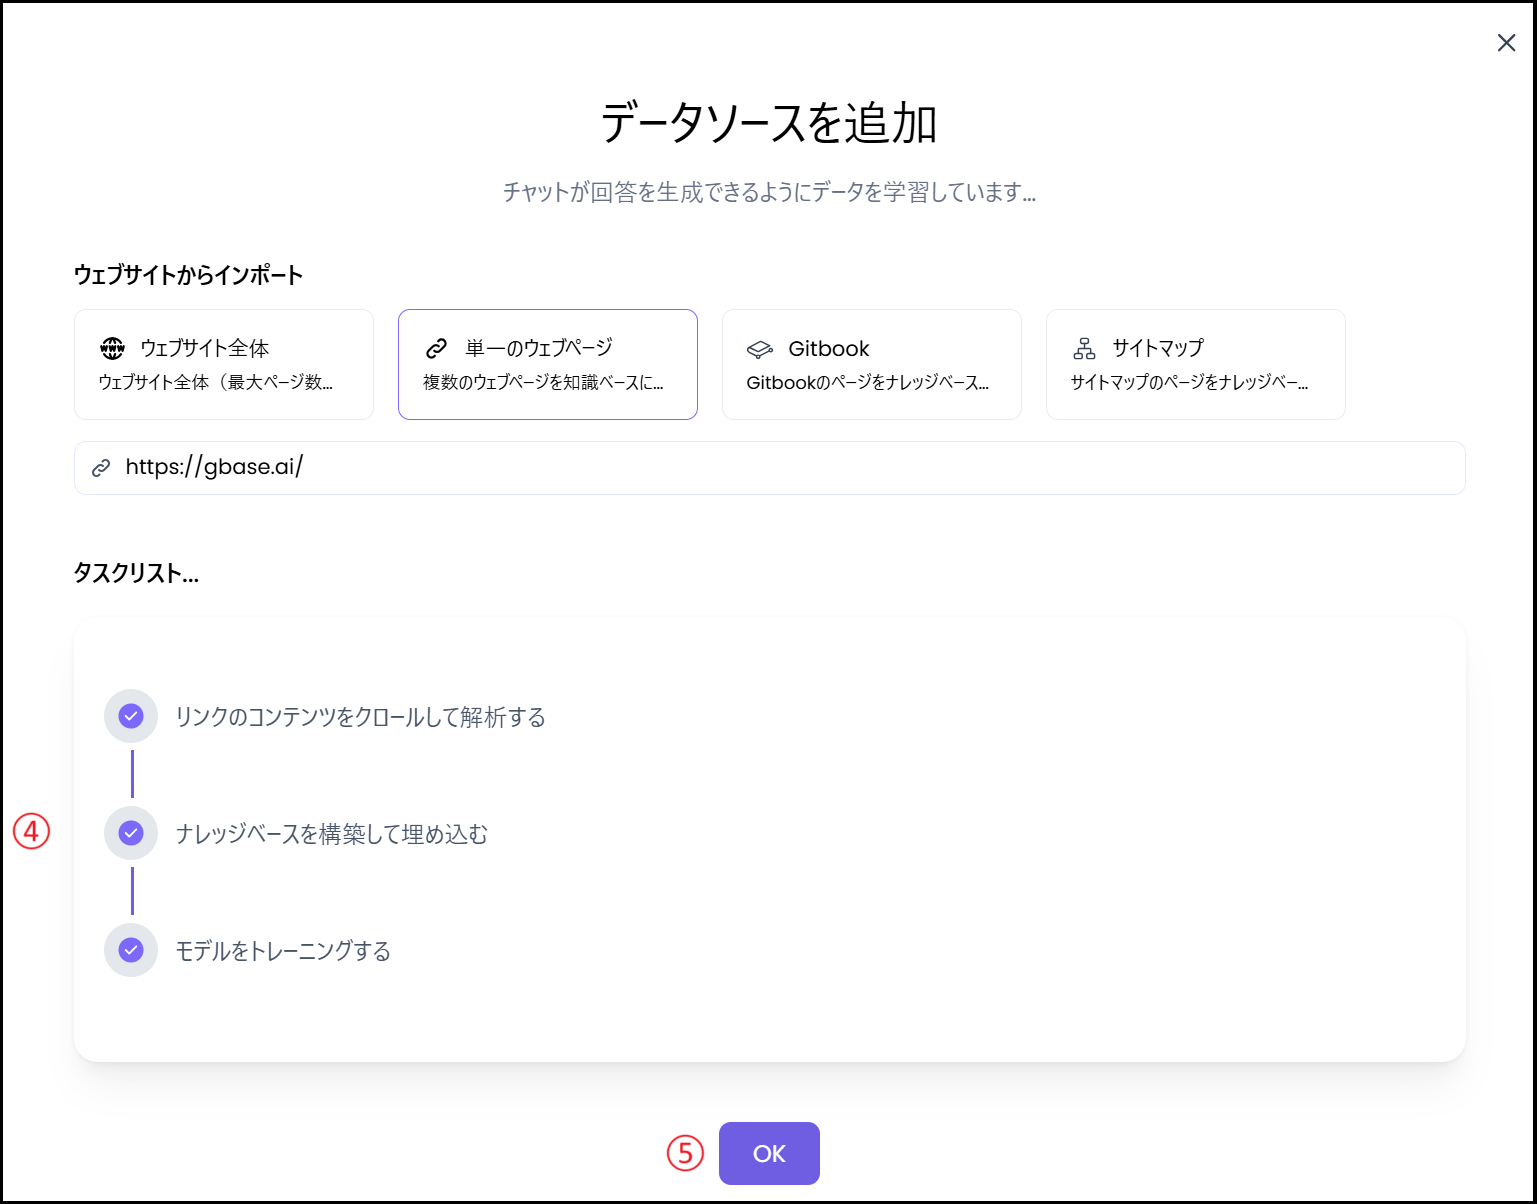Select the サイトマップ import option
This screenshot has width=1537, height=1204.
pyautogui.click(x=1195, y=364)
